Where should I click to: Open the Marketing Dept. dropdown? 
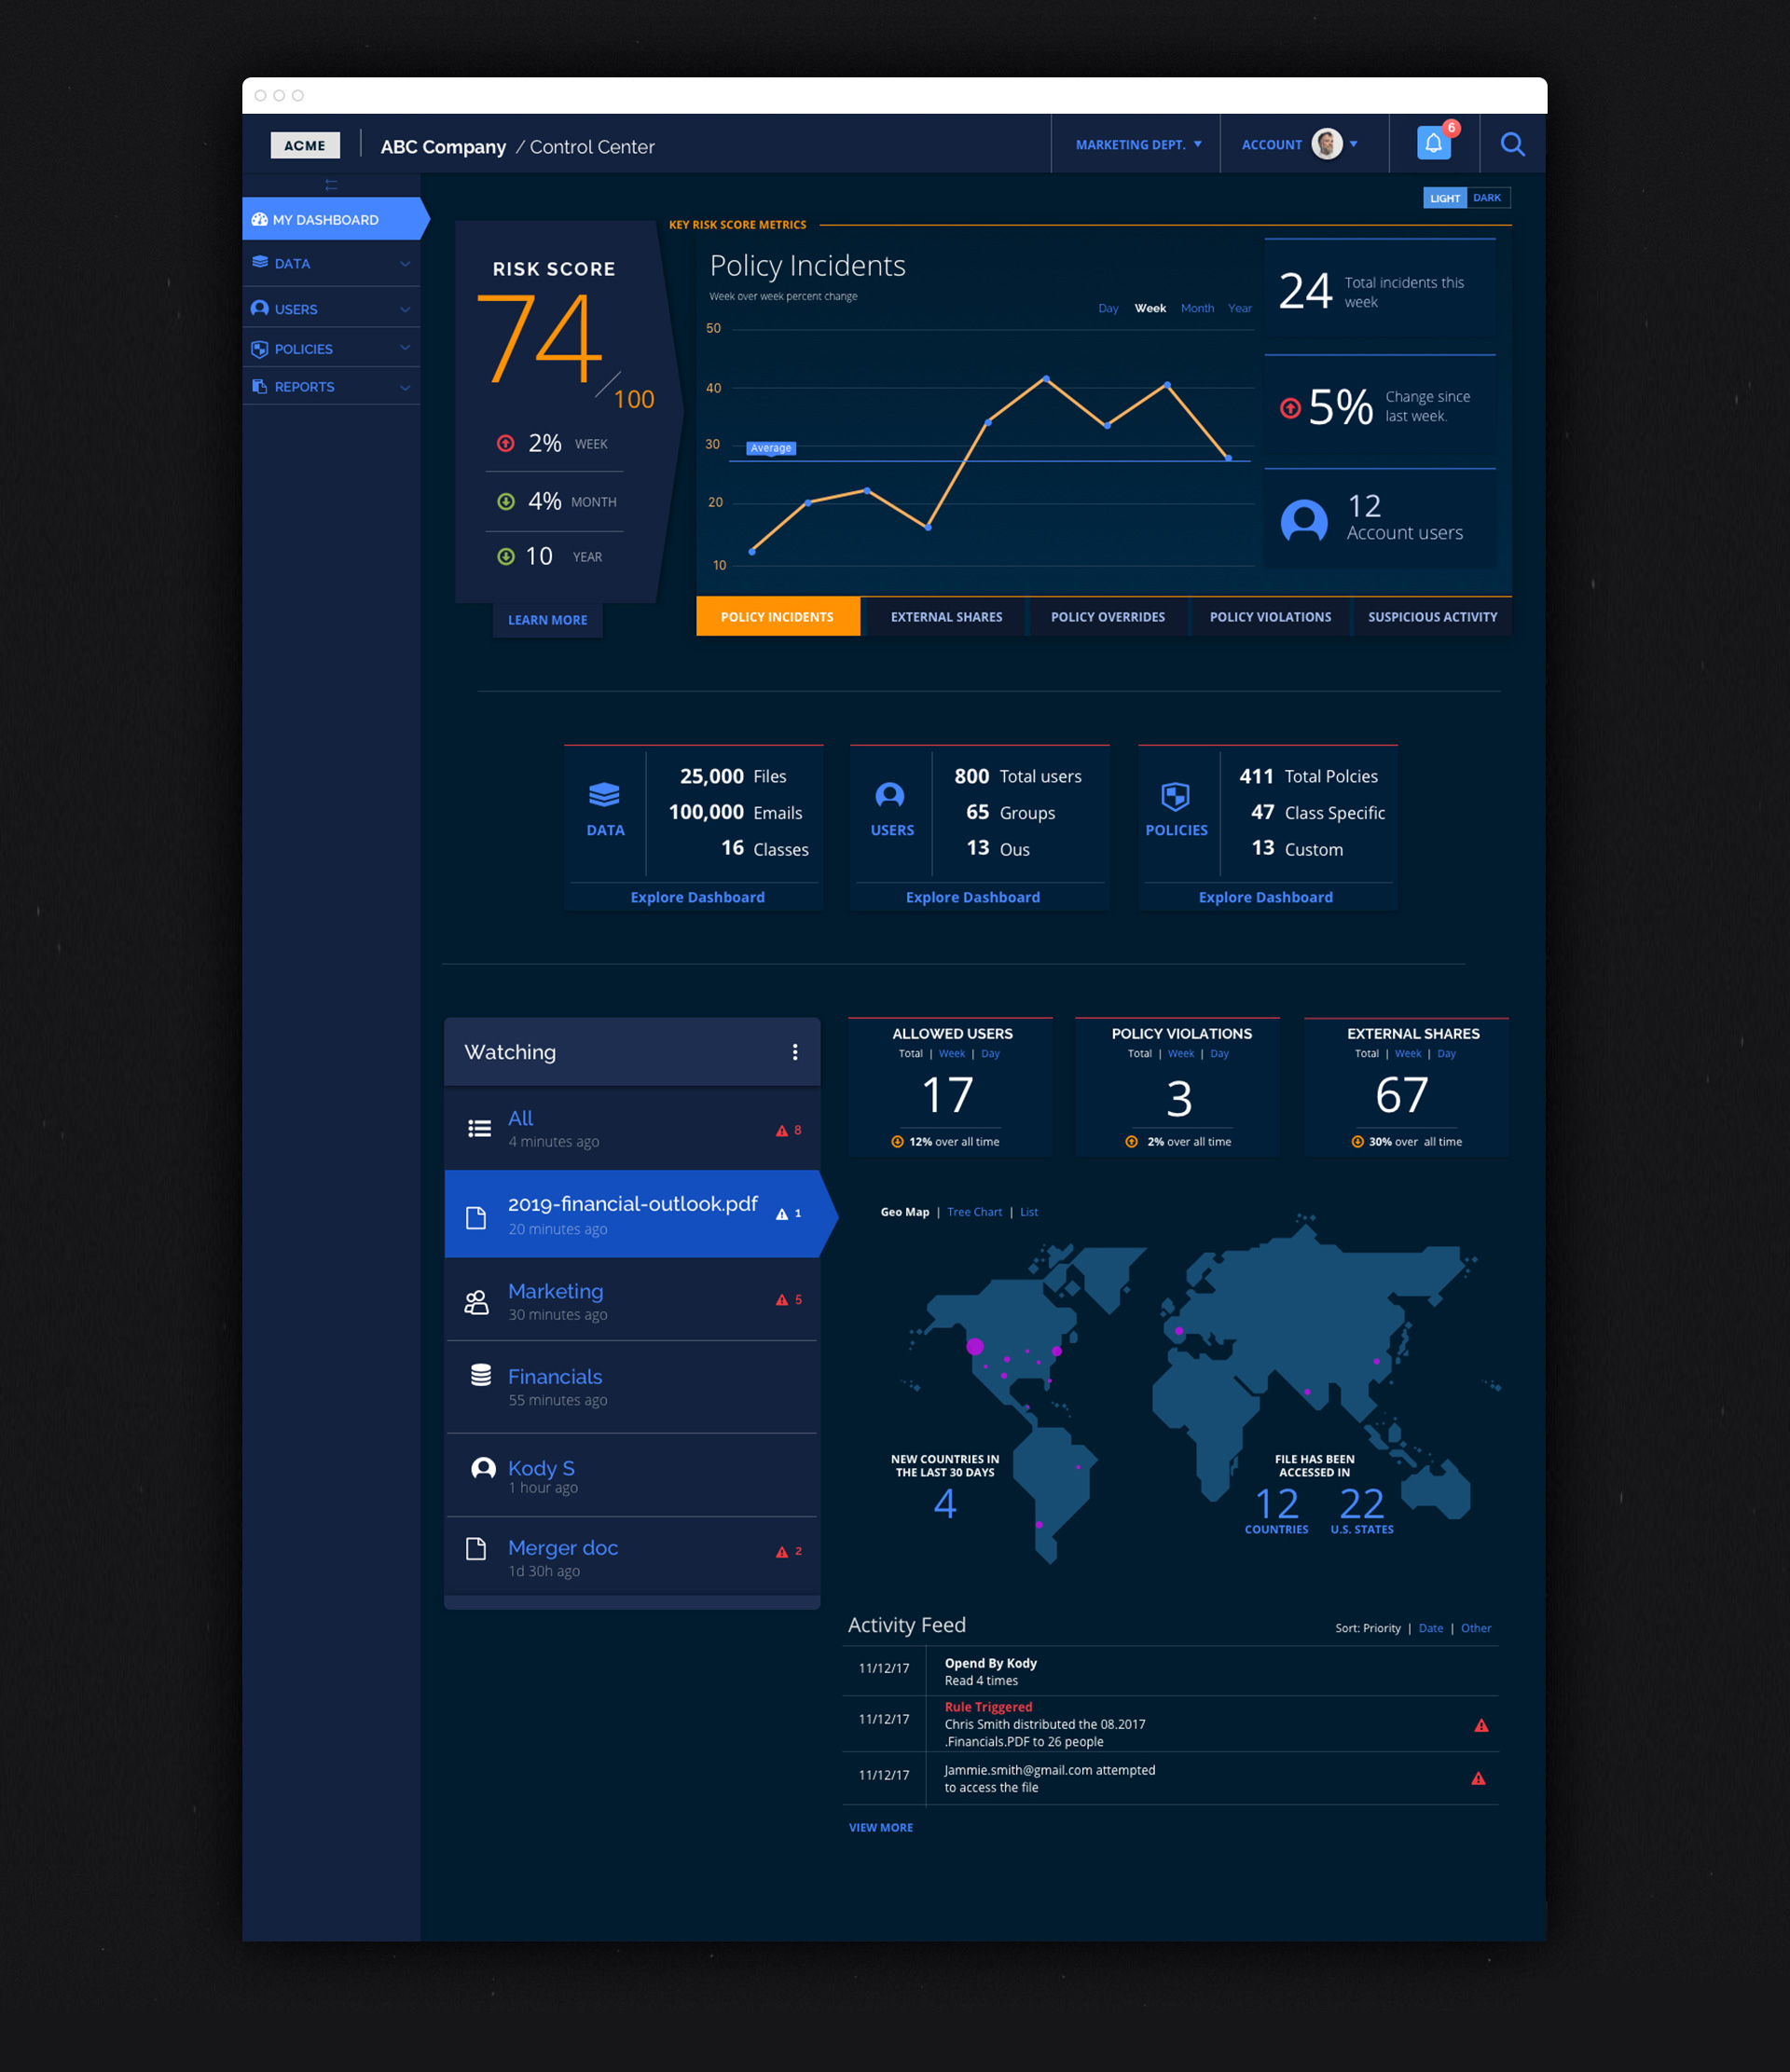pos(1138,145)
